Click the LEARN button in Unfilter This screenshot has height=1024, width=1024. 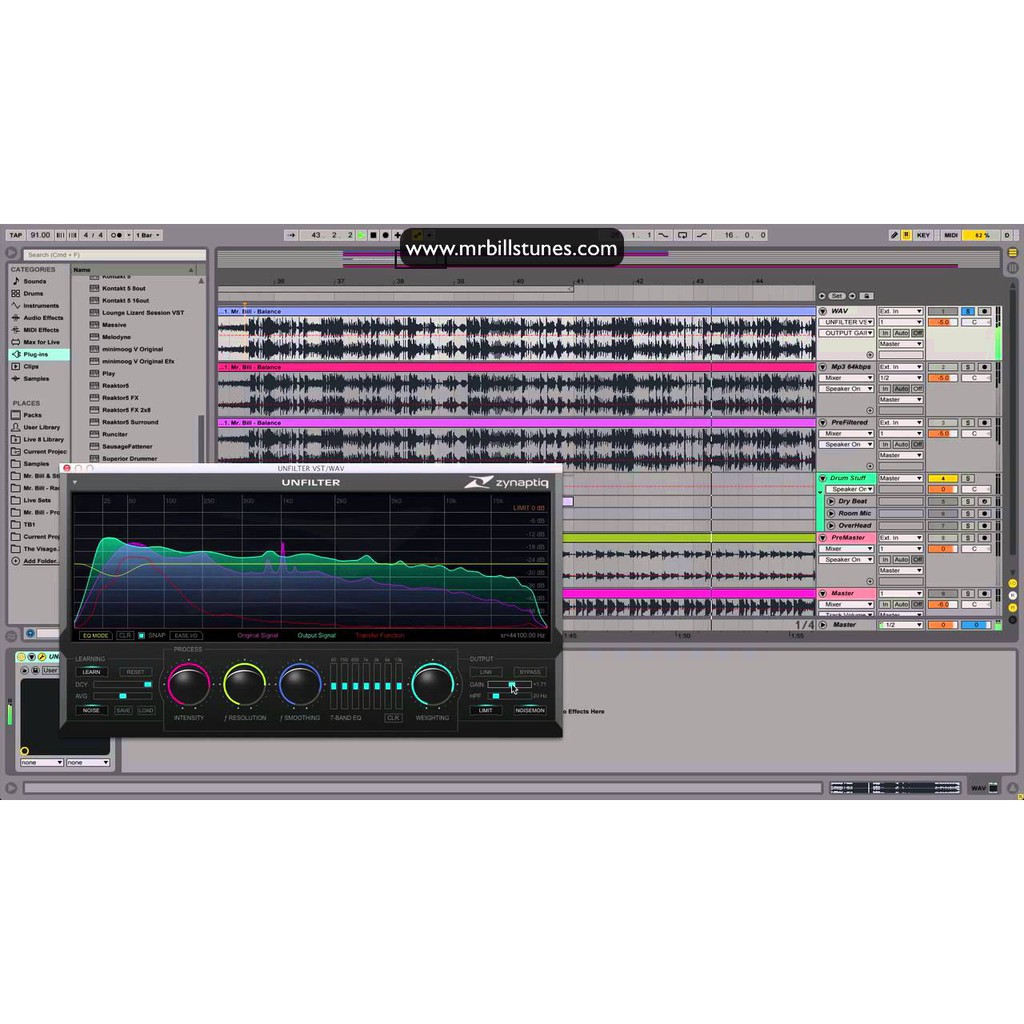pyautogui.click(x=91, y=672)
